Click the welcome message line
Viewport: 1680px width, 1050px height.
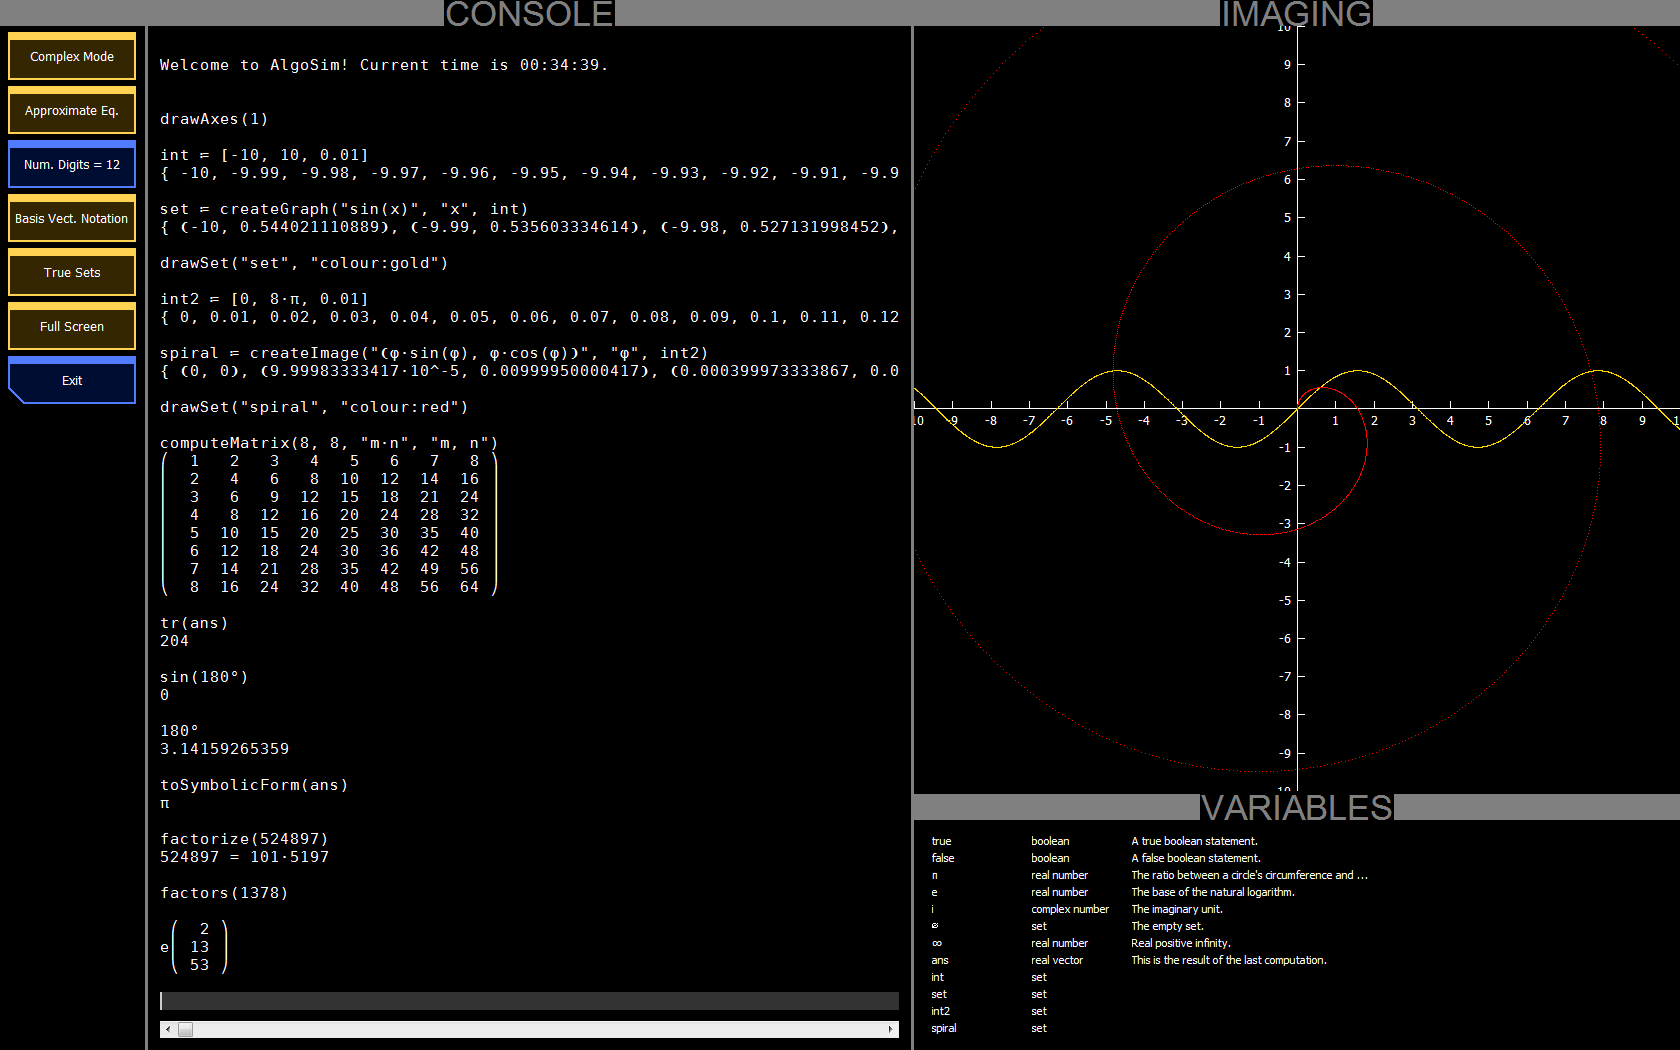pos(384,65)
